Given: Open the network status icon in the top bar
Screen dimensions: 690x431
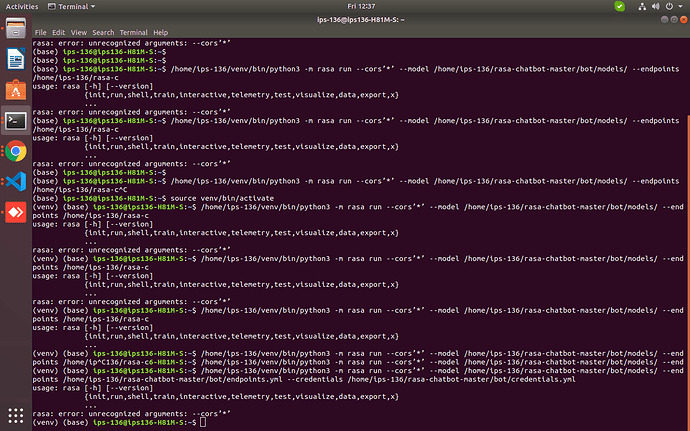Looking at the screenshot, I should (642, 7).
